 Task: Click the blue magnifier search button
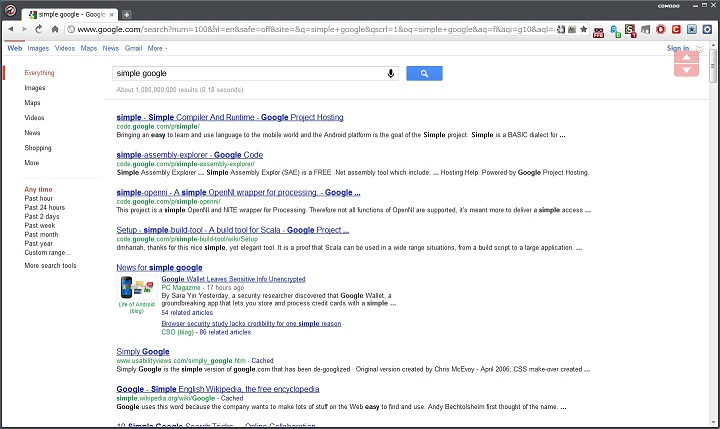(424, 73)
